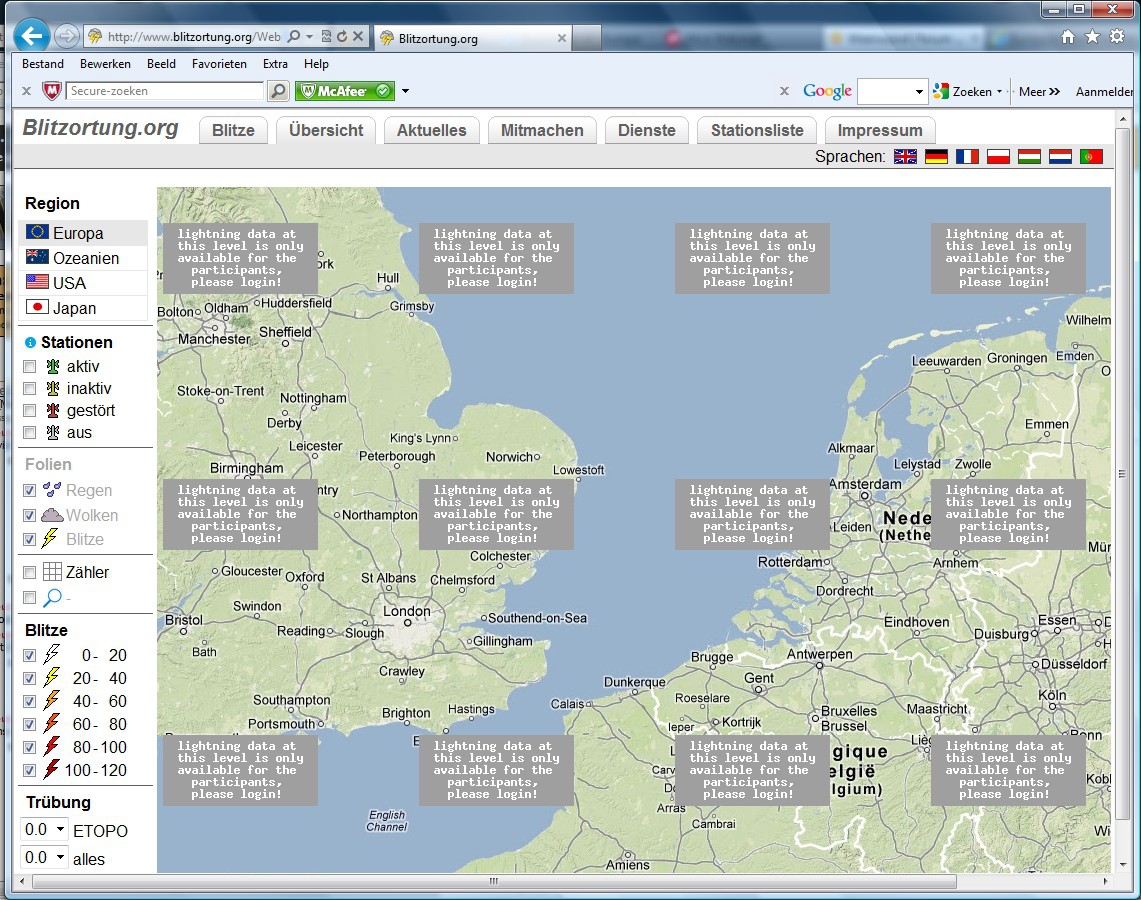Open the alles Trübung dropdown
The image size is (1141, 900).
(x=44, y=858)
